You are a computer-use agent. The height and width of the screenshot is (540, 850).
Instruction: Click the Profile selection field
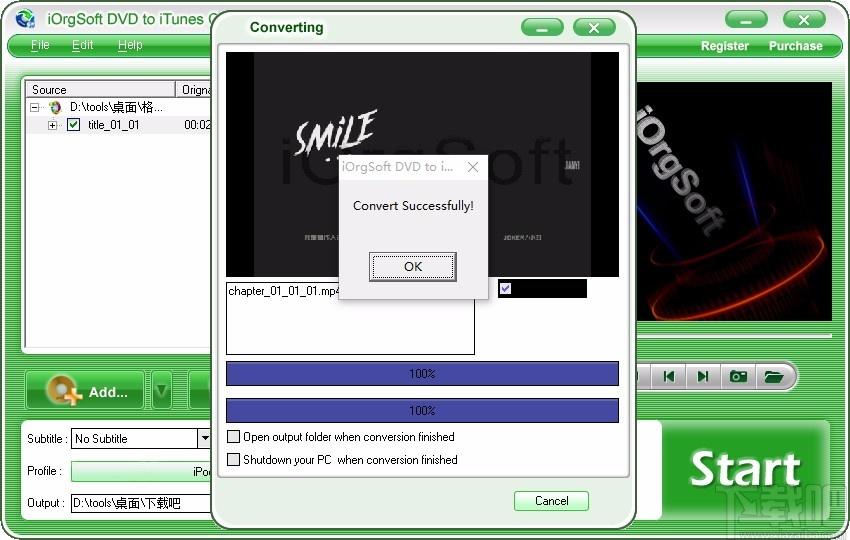(x=141, y=471)
